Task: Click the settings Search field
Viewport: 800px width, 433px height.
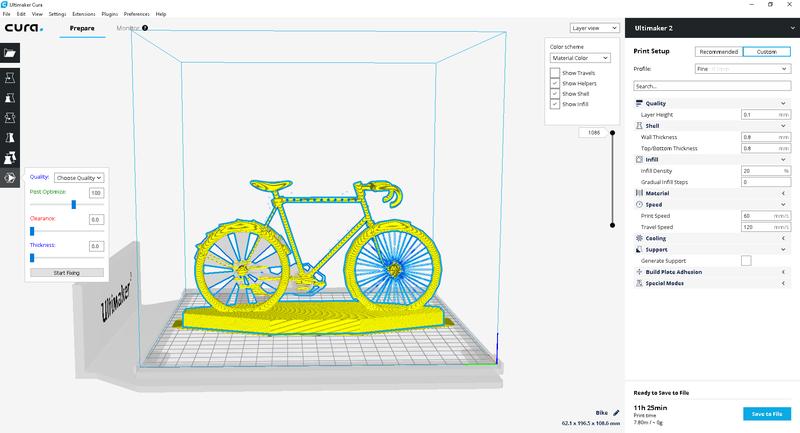Action: pyautogui.click(x=711, y=87)
